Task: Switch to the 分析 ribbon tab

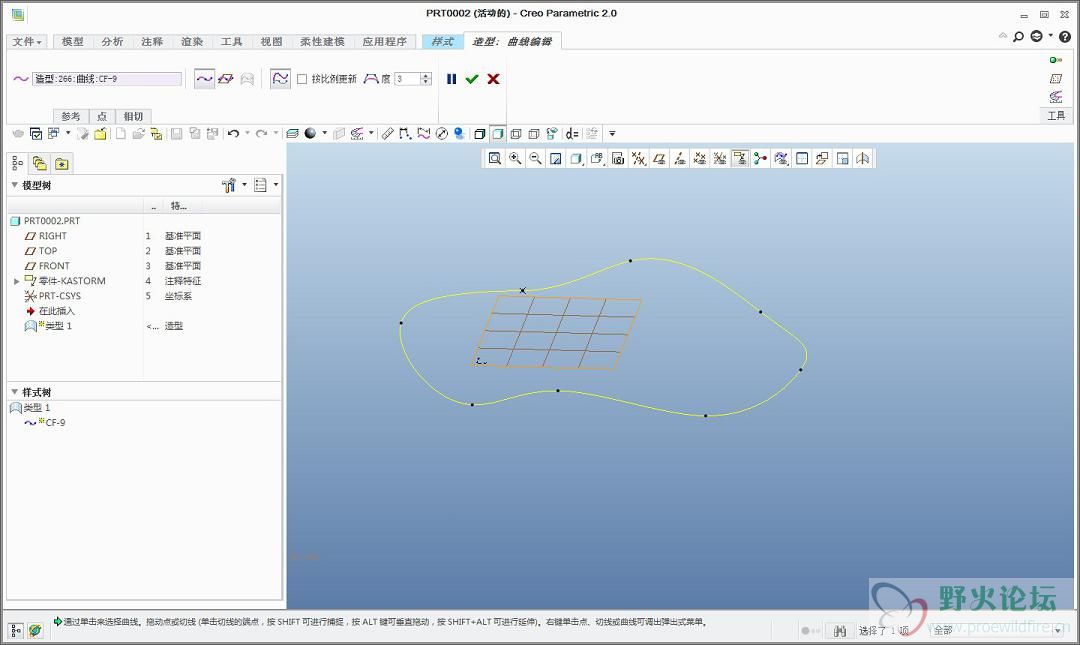Action: coord(112,42)
